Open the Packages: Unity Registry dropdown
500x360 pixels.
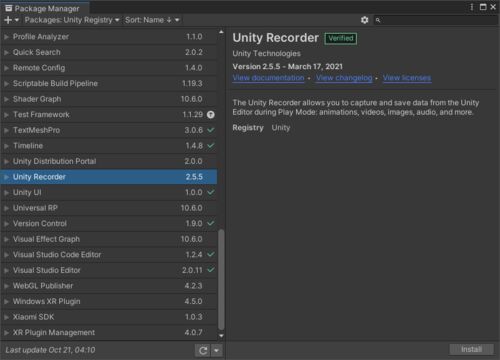(x=72, y=20)
